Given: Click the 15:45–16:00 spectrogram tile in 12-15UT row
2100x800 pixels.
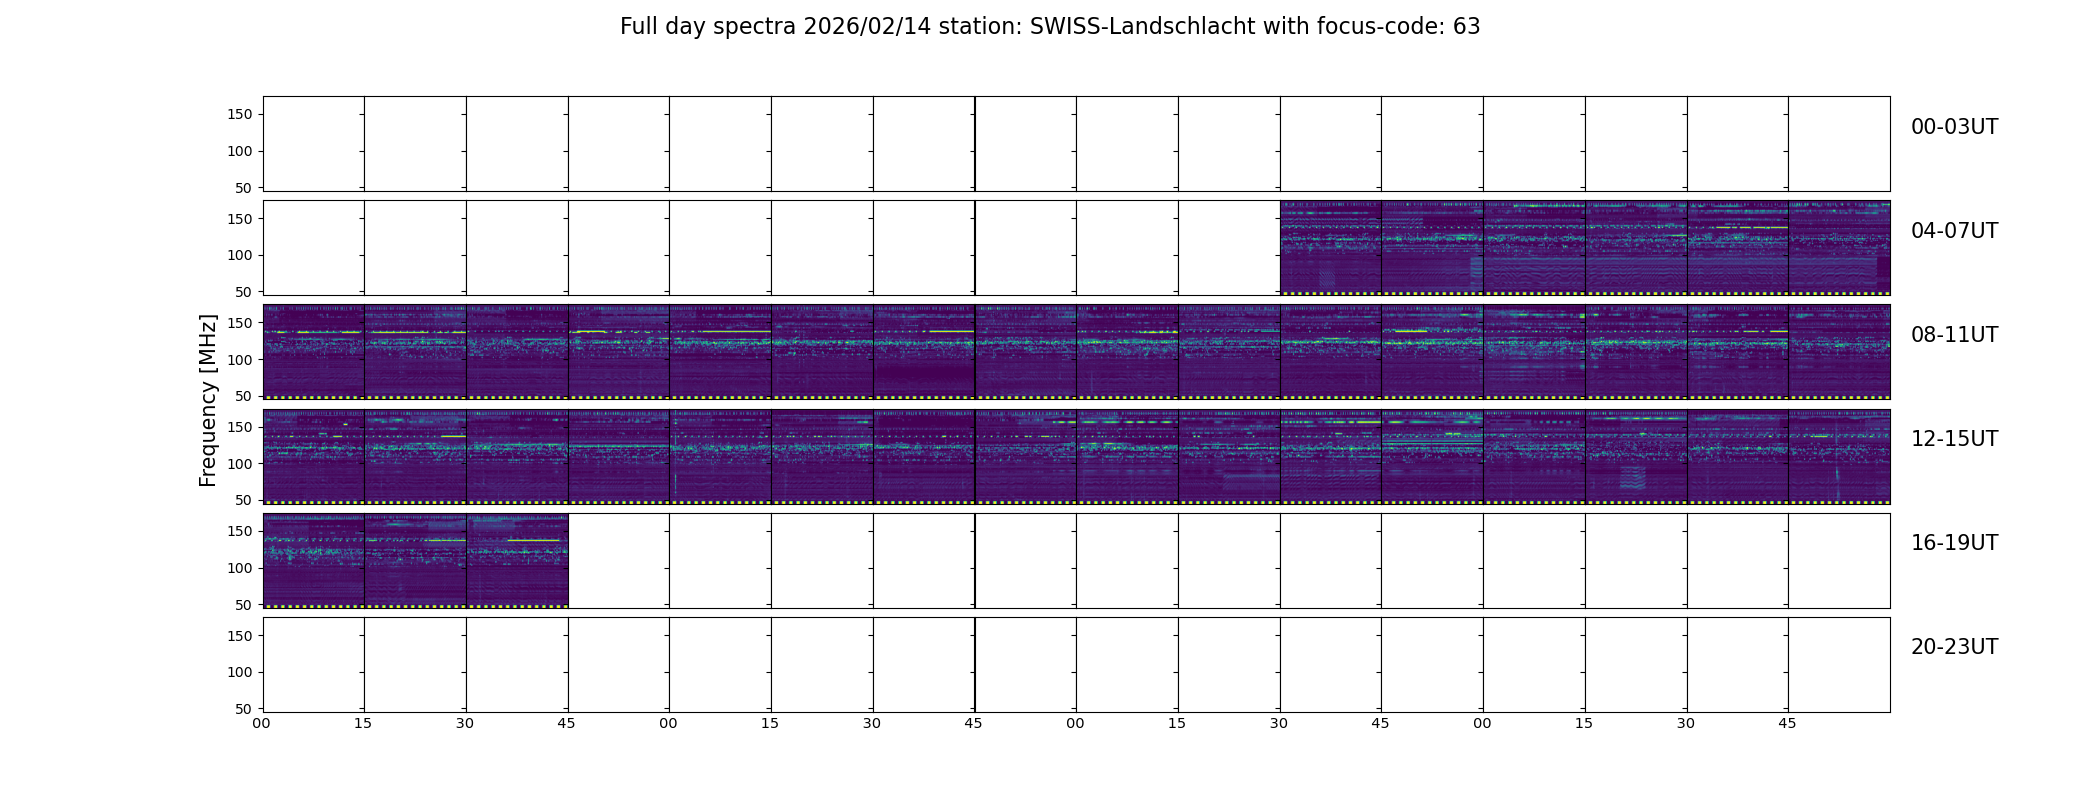Looking at the screenshot, I should (1839, 457).
